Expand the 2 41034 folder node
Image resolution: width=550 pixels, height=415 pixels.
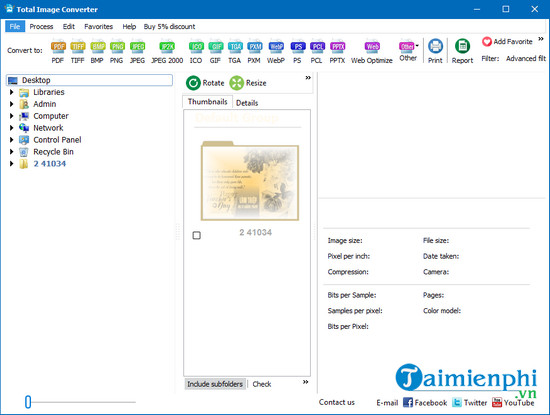pos(12,164)
